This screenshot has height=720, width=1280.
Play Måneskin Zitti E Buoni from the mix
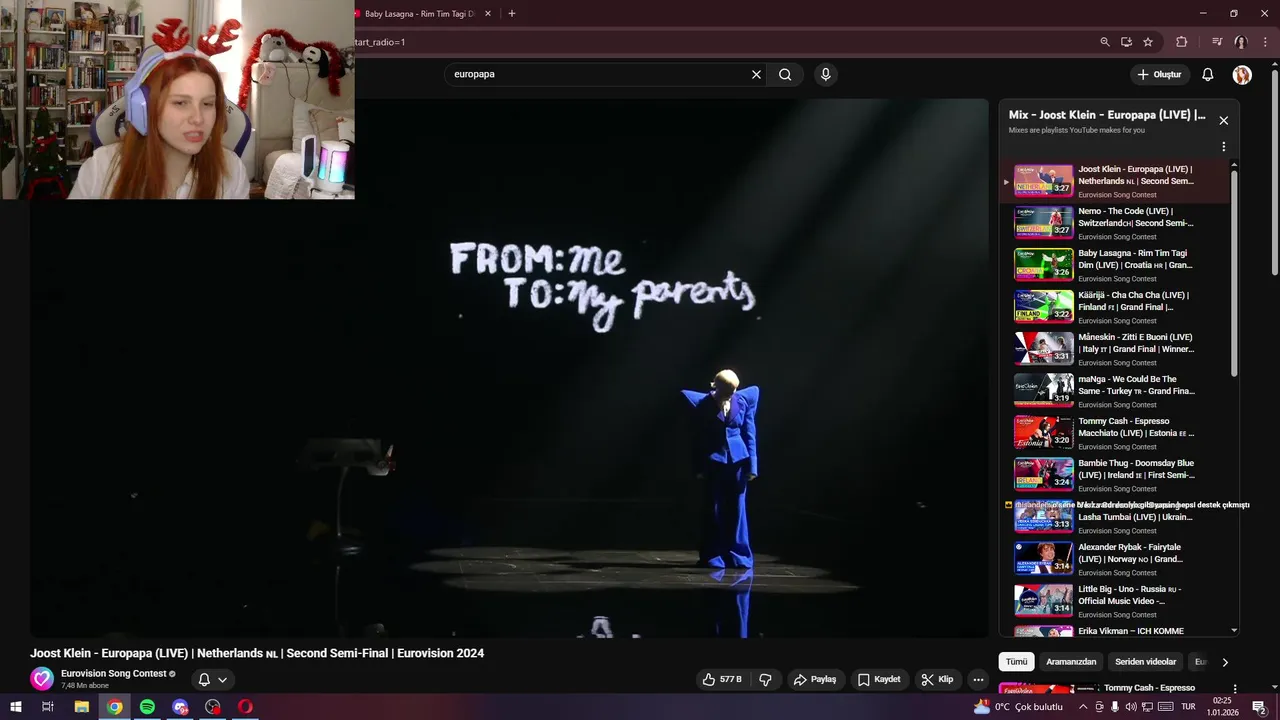pos(1115,349)
